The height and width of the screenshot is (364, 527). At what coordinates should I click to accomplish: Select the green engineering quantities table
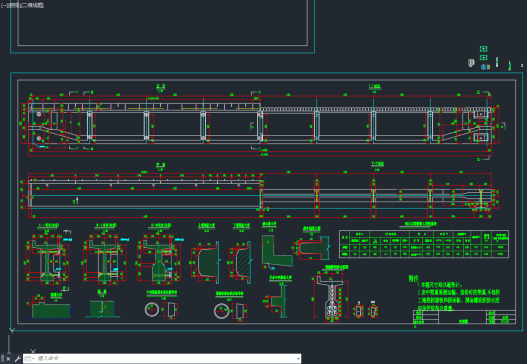pyautogui.click(x=424, y=244)
